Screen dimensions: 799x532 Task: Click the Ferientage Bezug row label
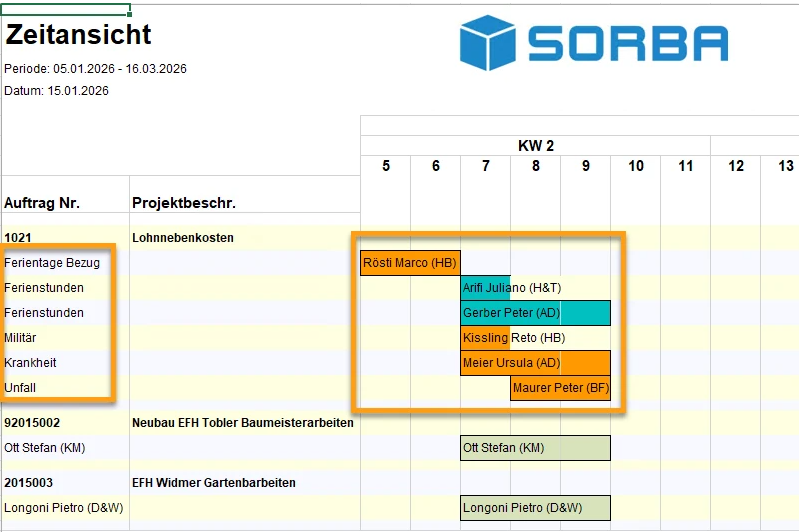[x=52, y=263]
